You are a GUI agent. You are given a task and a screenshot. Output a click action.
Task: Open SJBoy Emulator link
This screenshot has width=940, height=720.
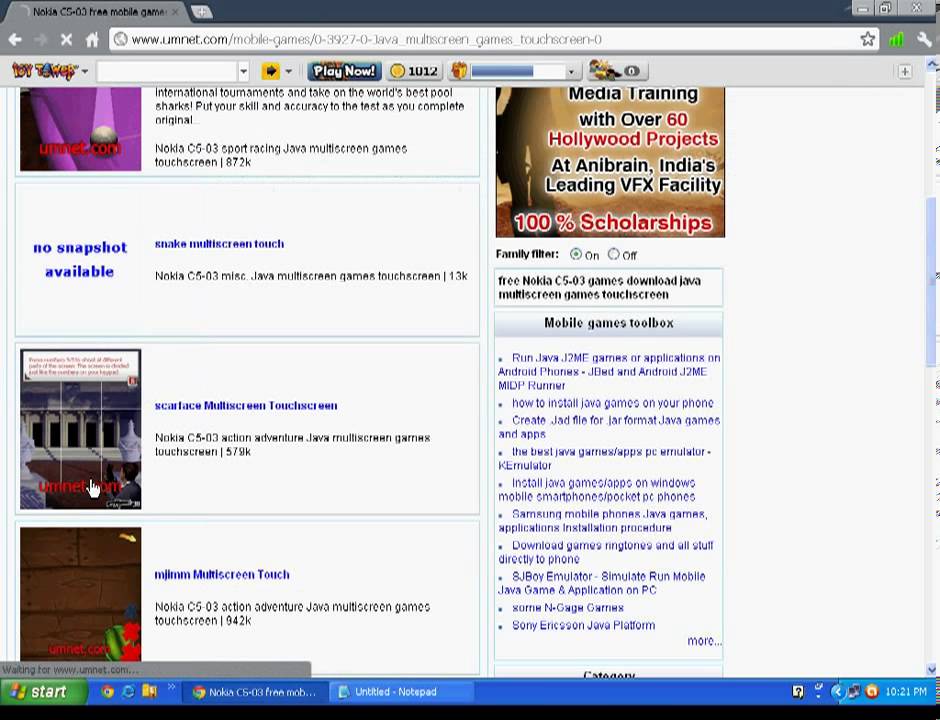click(602, 583)
